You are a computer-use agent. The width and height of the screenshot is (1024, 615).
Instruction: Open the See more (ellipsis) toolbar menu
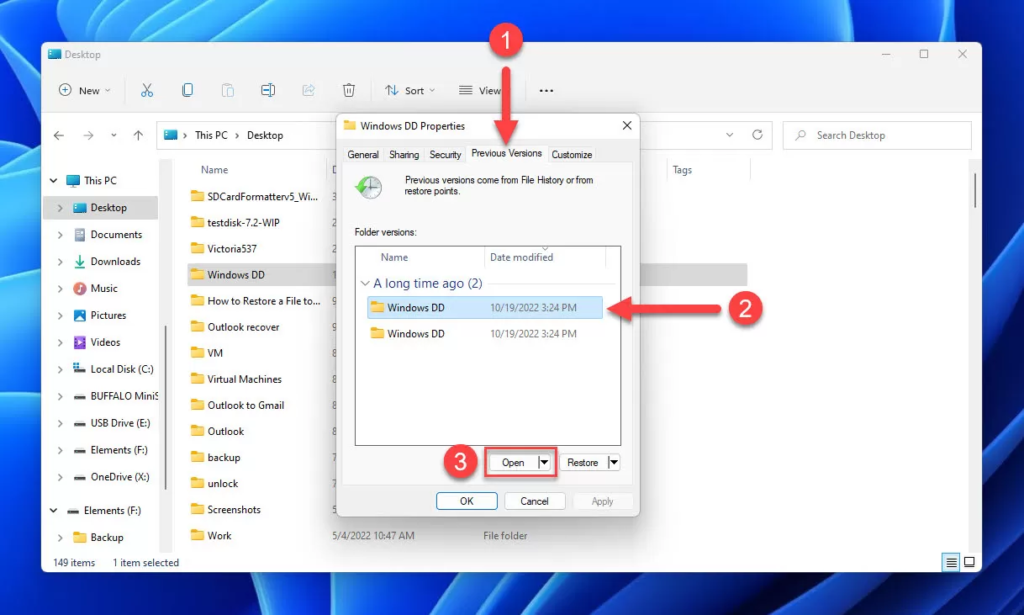pos(546,90)
